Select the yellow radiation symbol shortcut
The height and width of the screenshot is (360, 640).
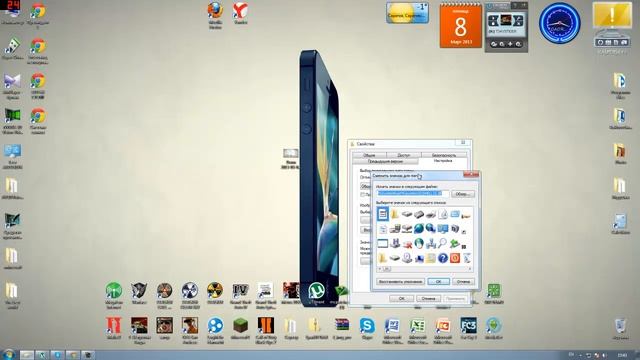pos(215,293)
